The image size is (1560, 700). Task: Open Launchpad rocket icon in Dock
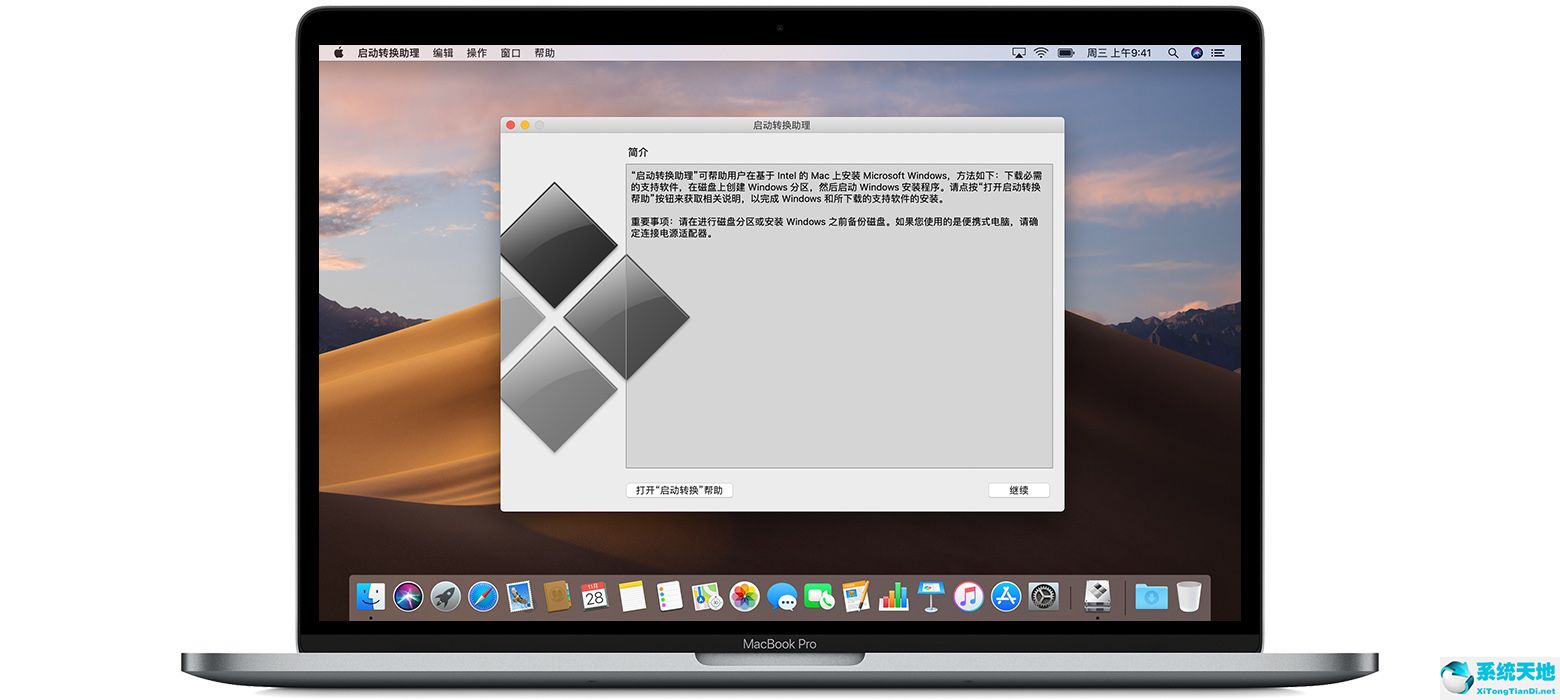point(446,597)
